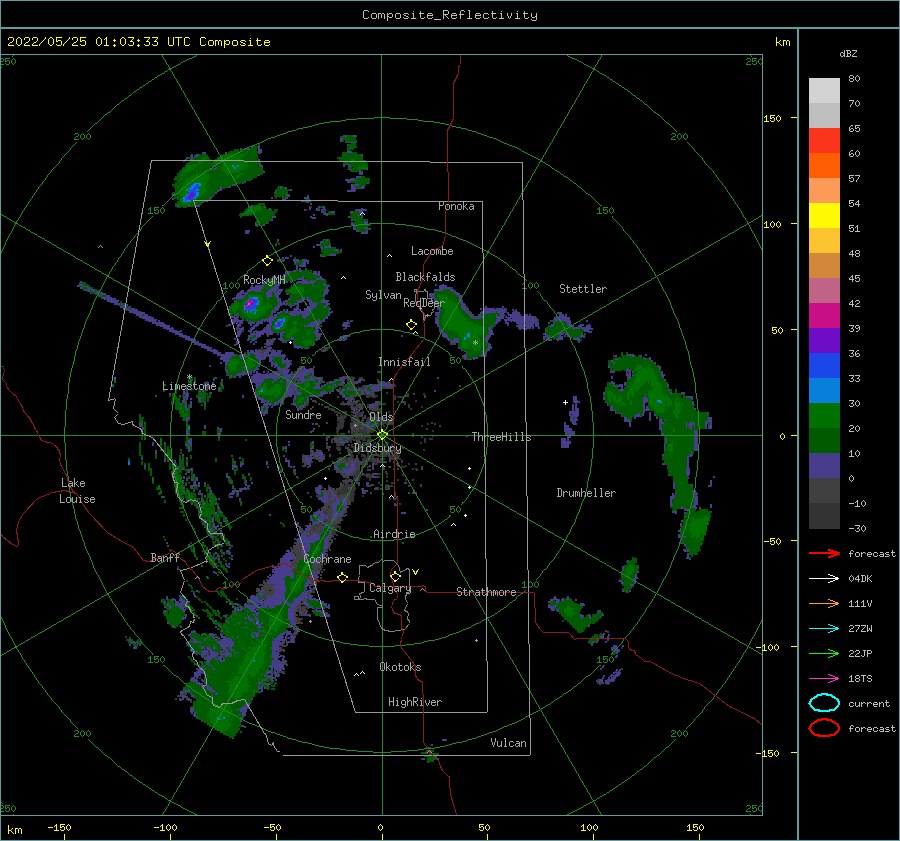Select the magenta 18TS arrow icon
Screen dimensions: 900x841
(x=824, y=679)
